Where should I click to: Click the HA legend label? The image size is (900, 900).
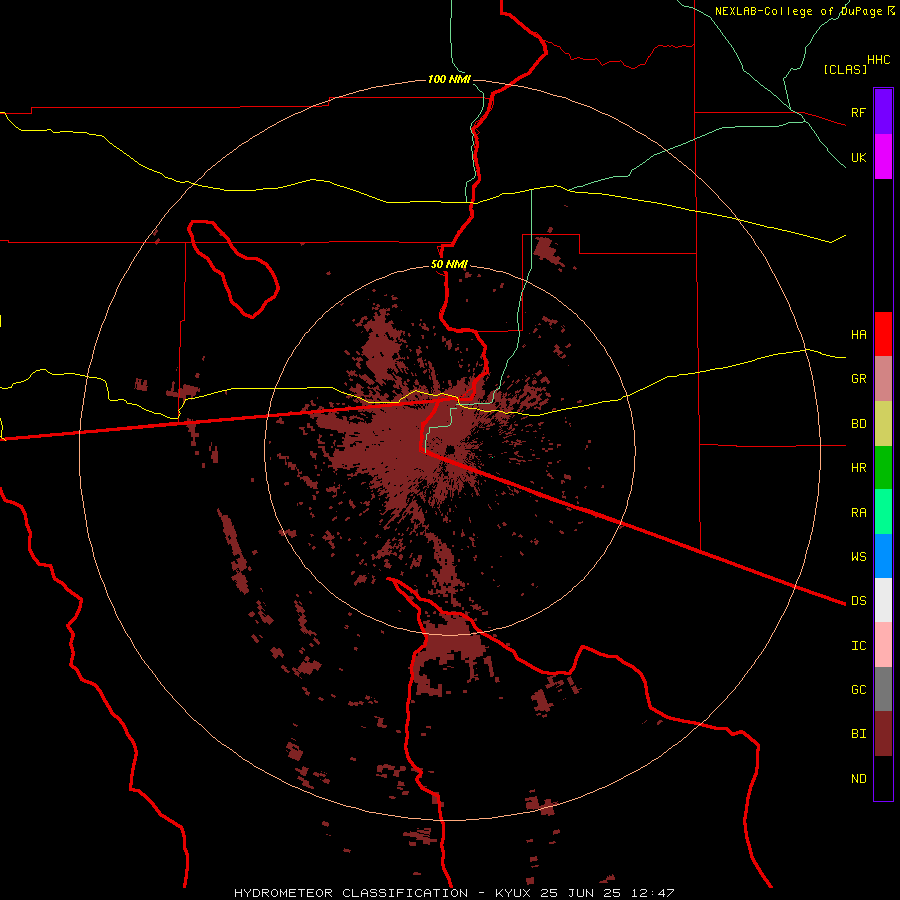coord(859,334)
